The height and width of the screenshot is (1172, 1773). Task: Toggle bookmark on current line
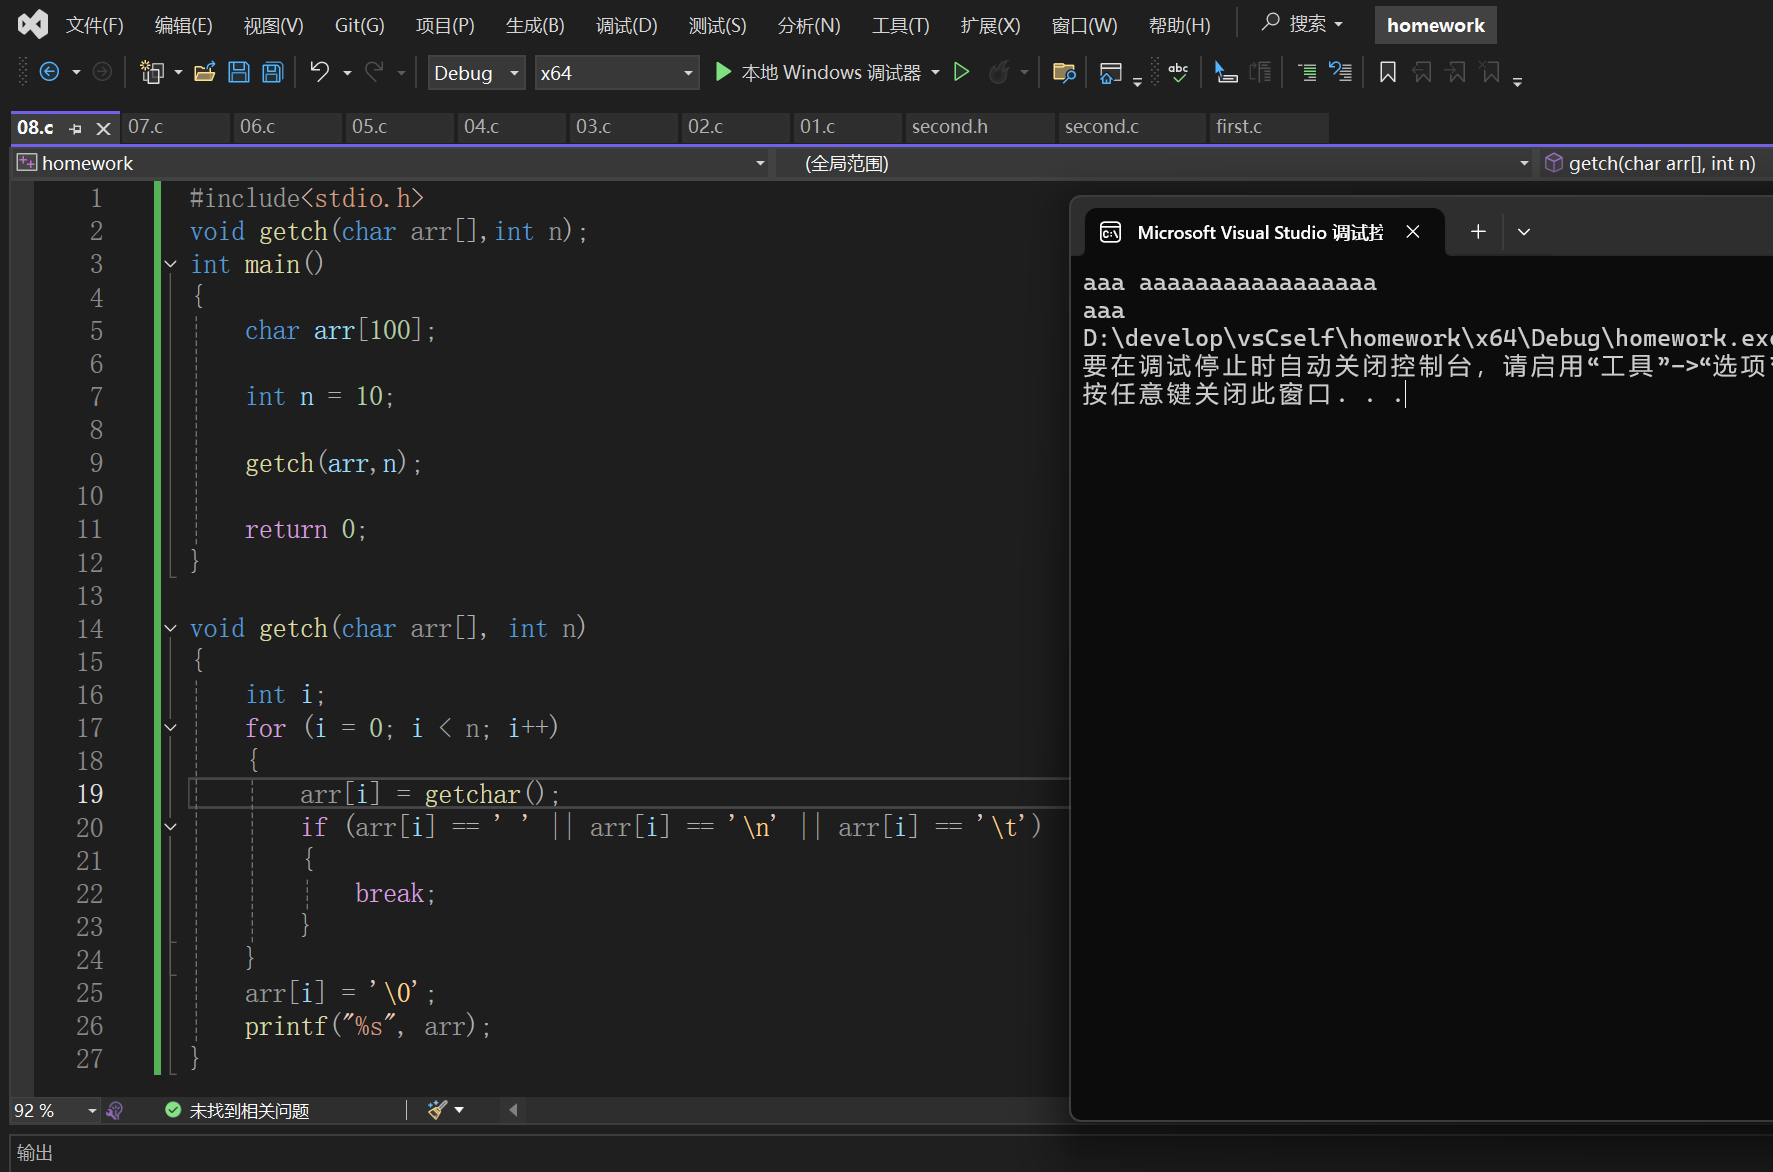click(x=1387, y=72)
